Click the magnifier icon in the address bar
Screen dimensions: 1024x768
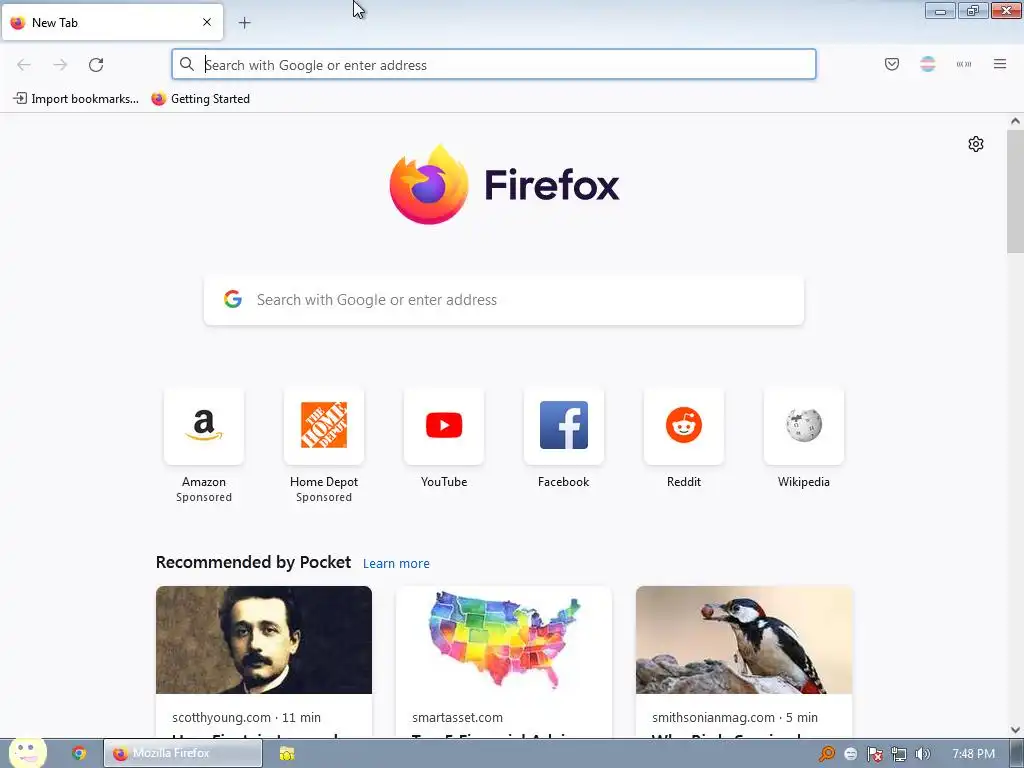click(x=187, y=64)
